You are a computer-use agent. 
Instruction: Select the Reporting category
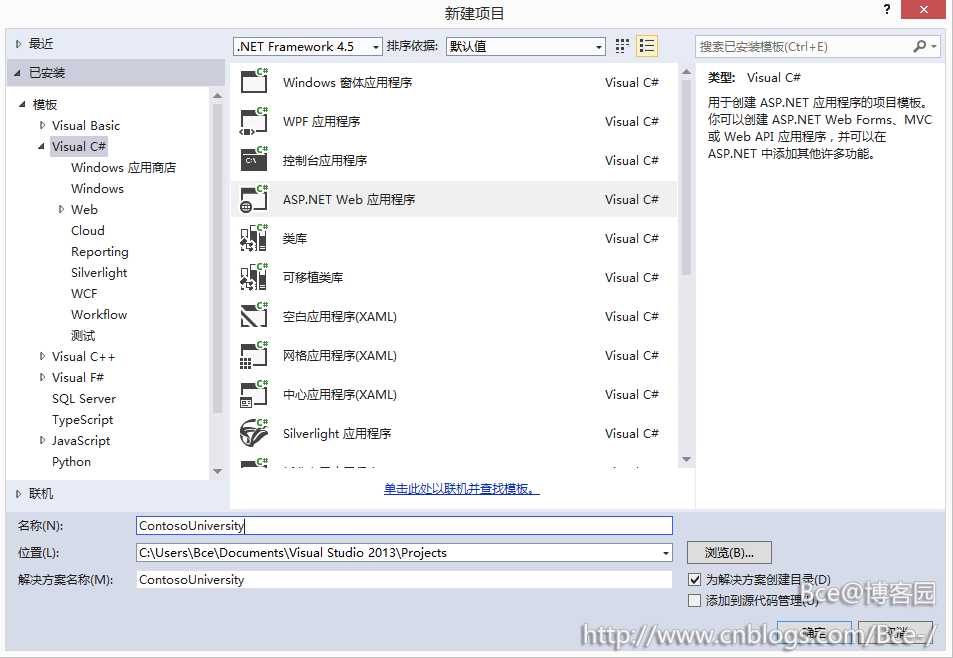(100, 252)
